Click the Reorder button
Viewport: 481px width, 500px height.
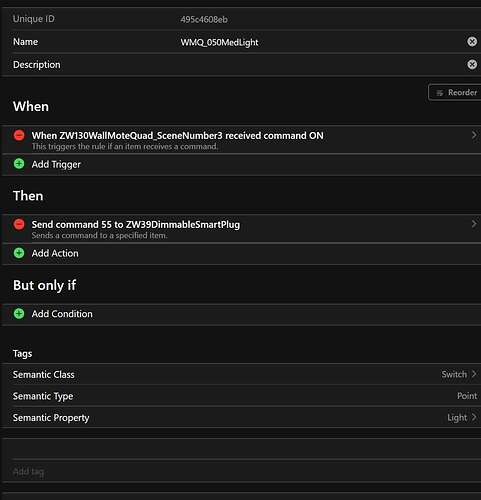pos(455,92)
